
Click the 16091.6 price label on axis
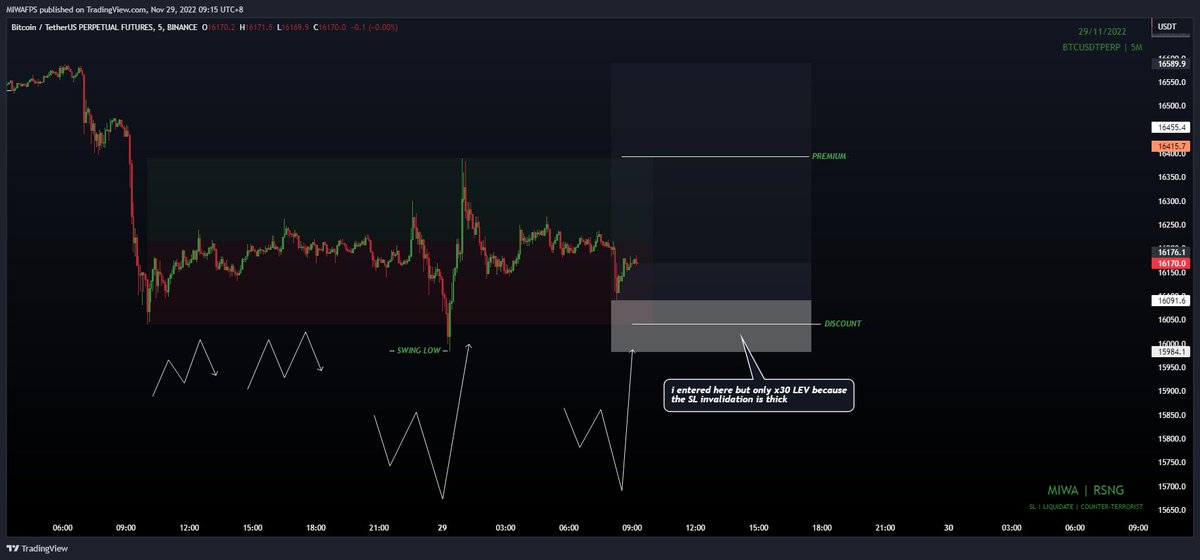(x=1169, y=300)
